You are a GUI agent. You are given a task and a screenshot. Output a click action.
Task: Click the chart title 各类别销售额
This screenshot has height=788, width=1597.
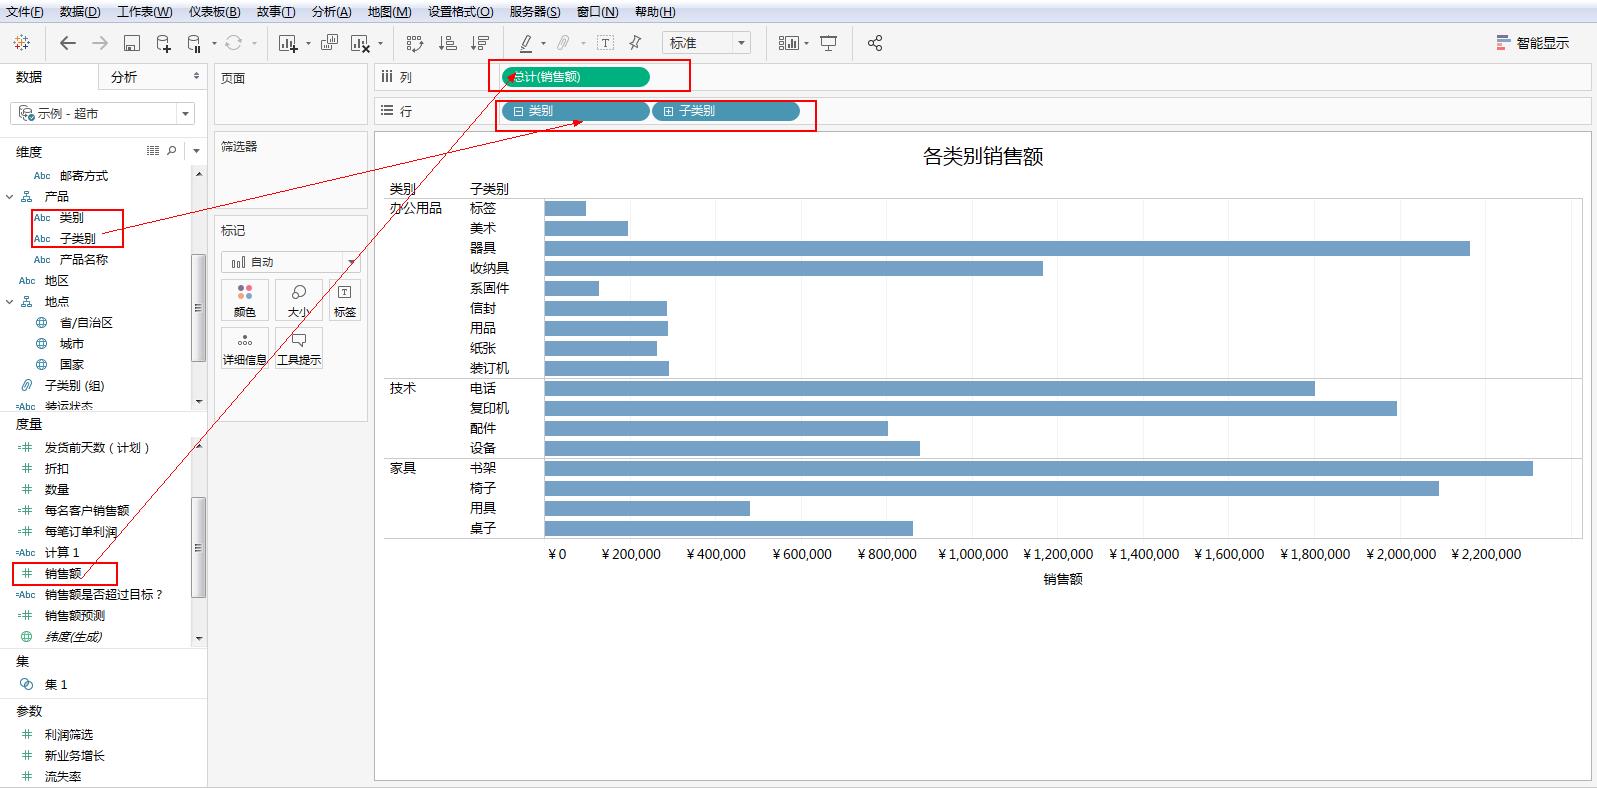coord(983,156)
